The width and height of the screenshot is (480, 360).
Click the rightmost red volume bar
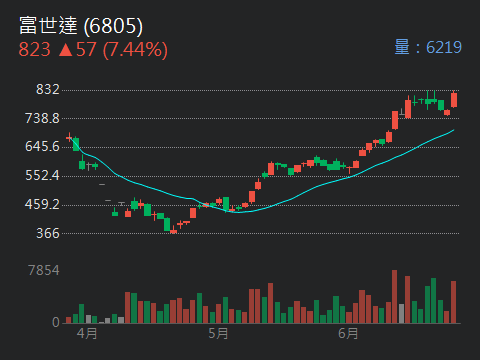(x=454, y=302)
